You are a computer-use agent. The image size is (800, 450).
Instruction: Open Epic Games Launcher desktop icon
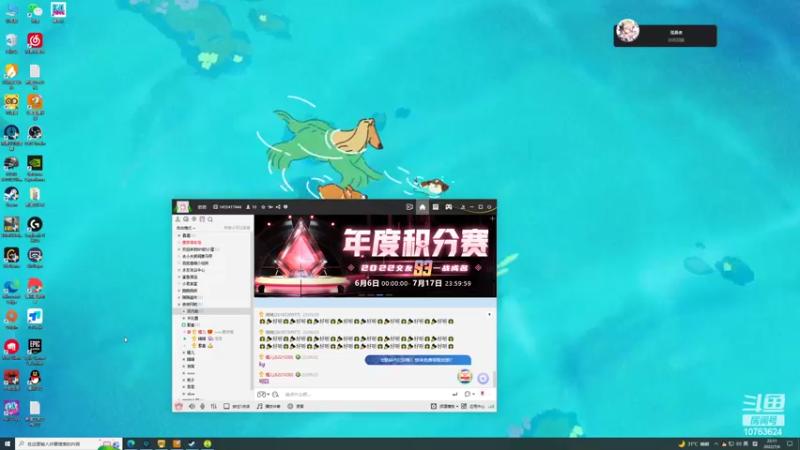[35, 352]
